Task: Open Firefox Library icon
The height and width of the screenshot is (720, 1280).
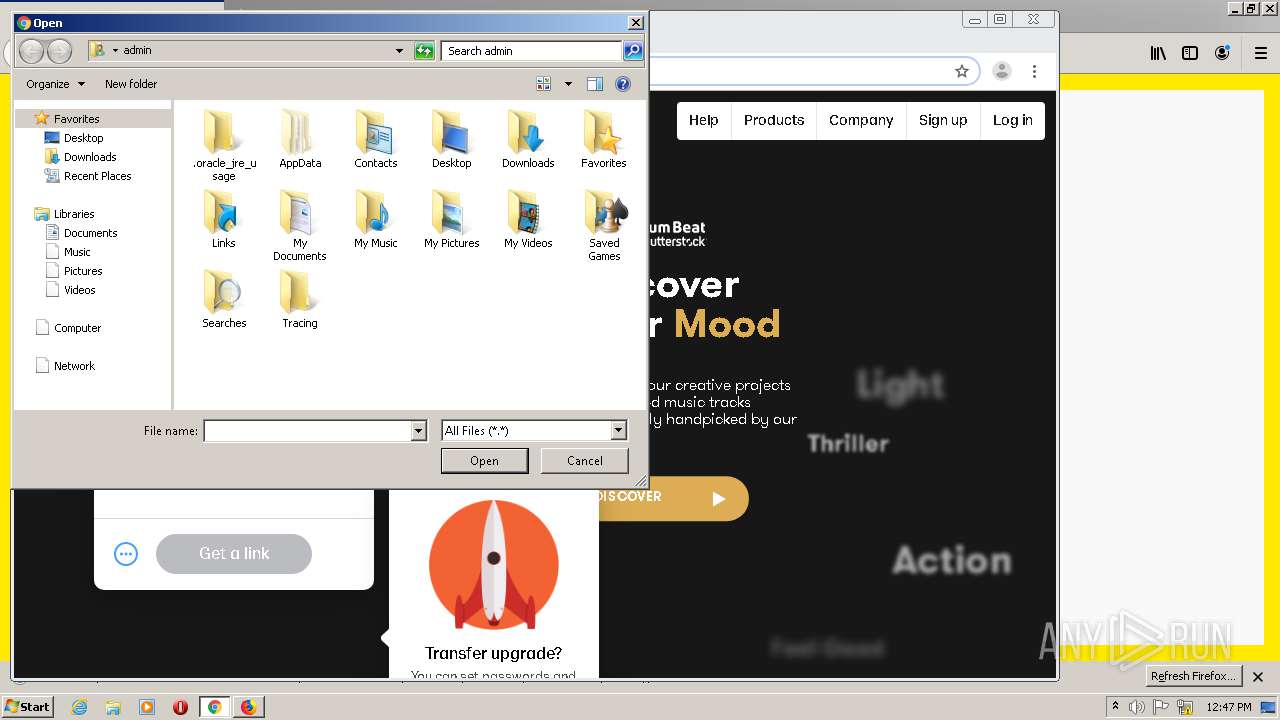Action: [1158, 54]
